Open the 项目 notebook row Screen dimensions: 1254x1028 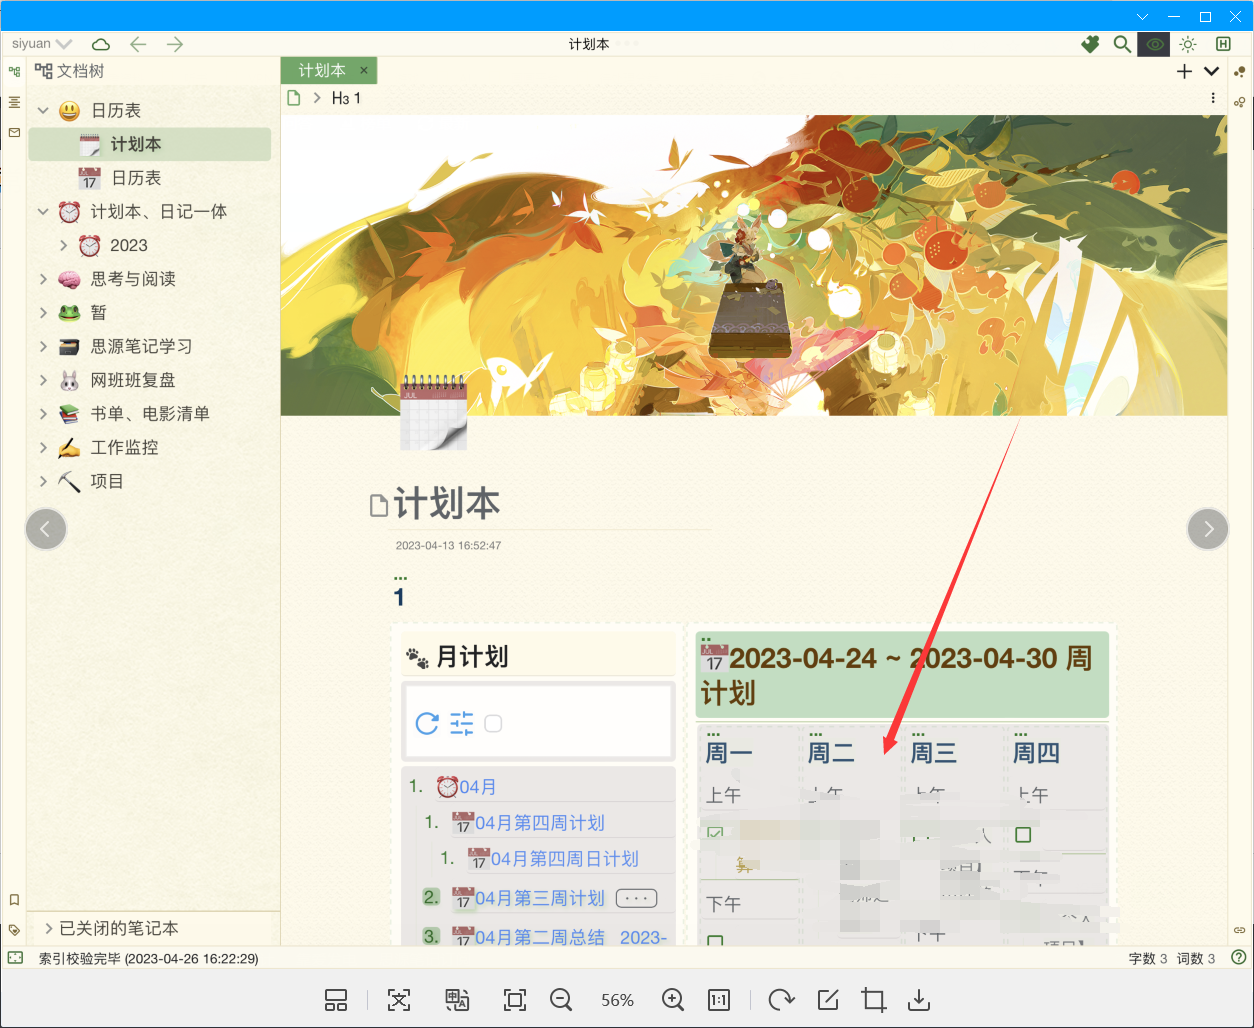click(x=150, y=481)
